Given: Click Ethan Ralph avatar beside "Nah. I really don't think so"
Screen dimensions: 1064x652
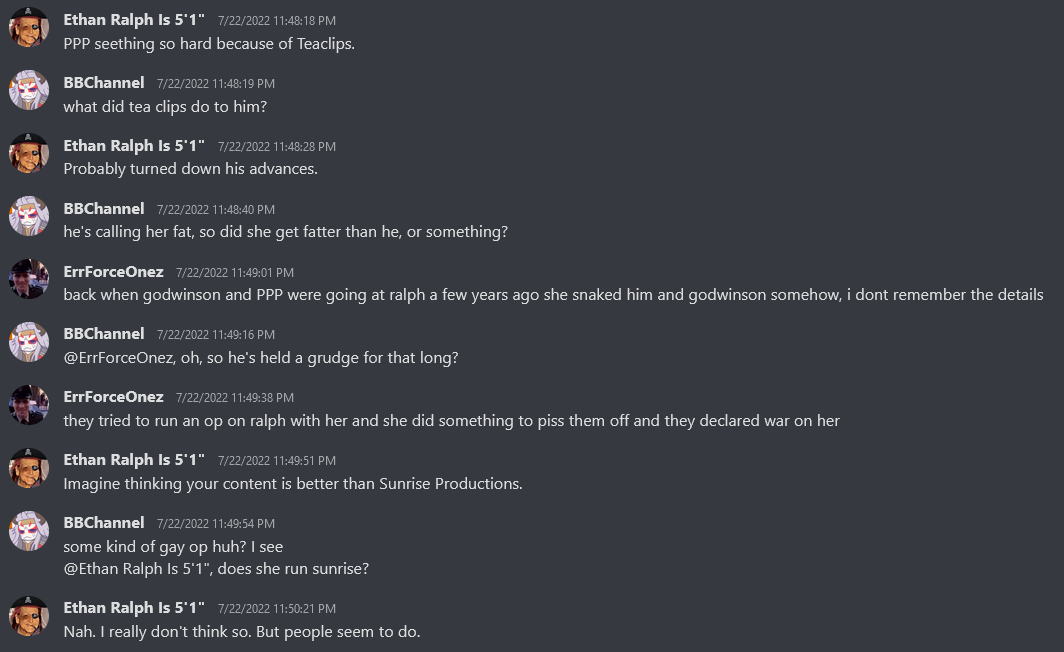Looking at the screenshot, I should click(x=29, y=615).
